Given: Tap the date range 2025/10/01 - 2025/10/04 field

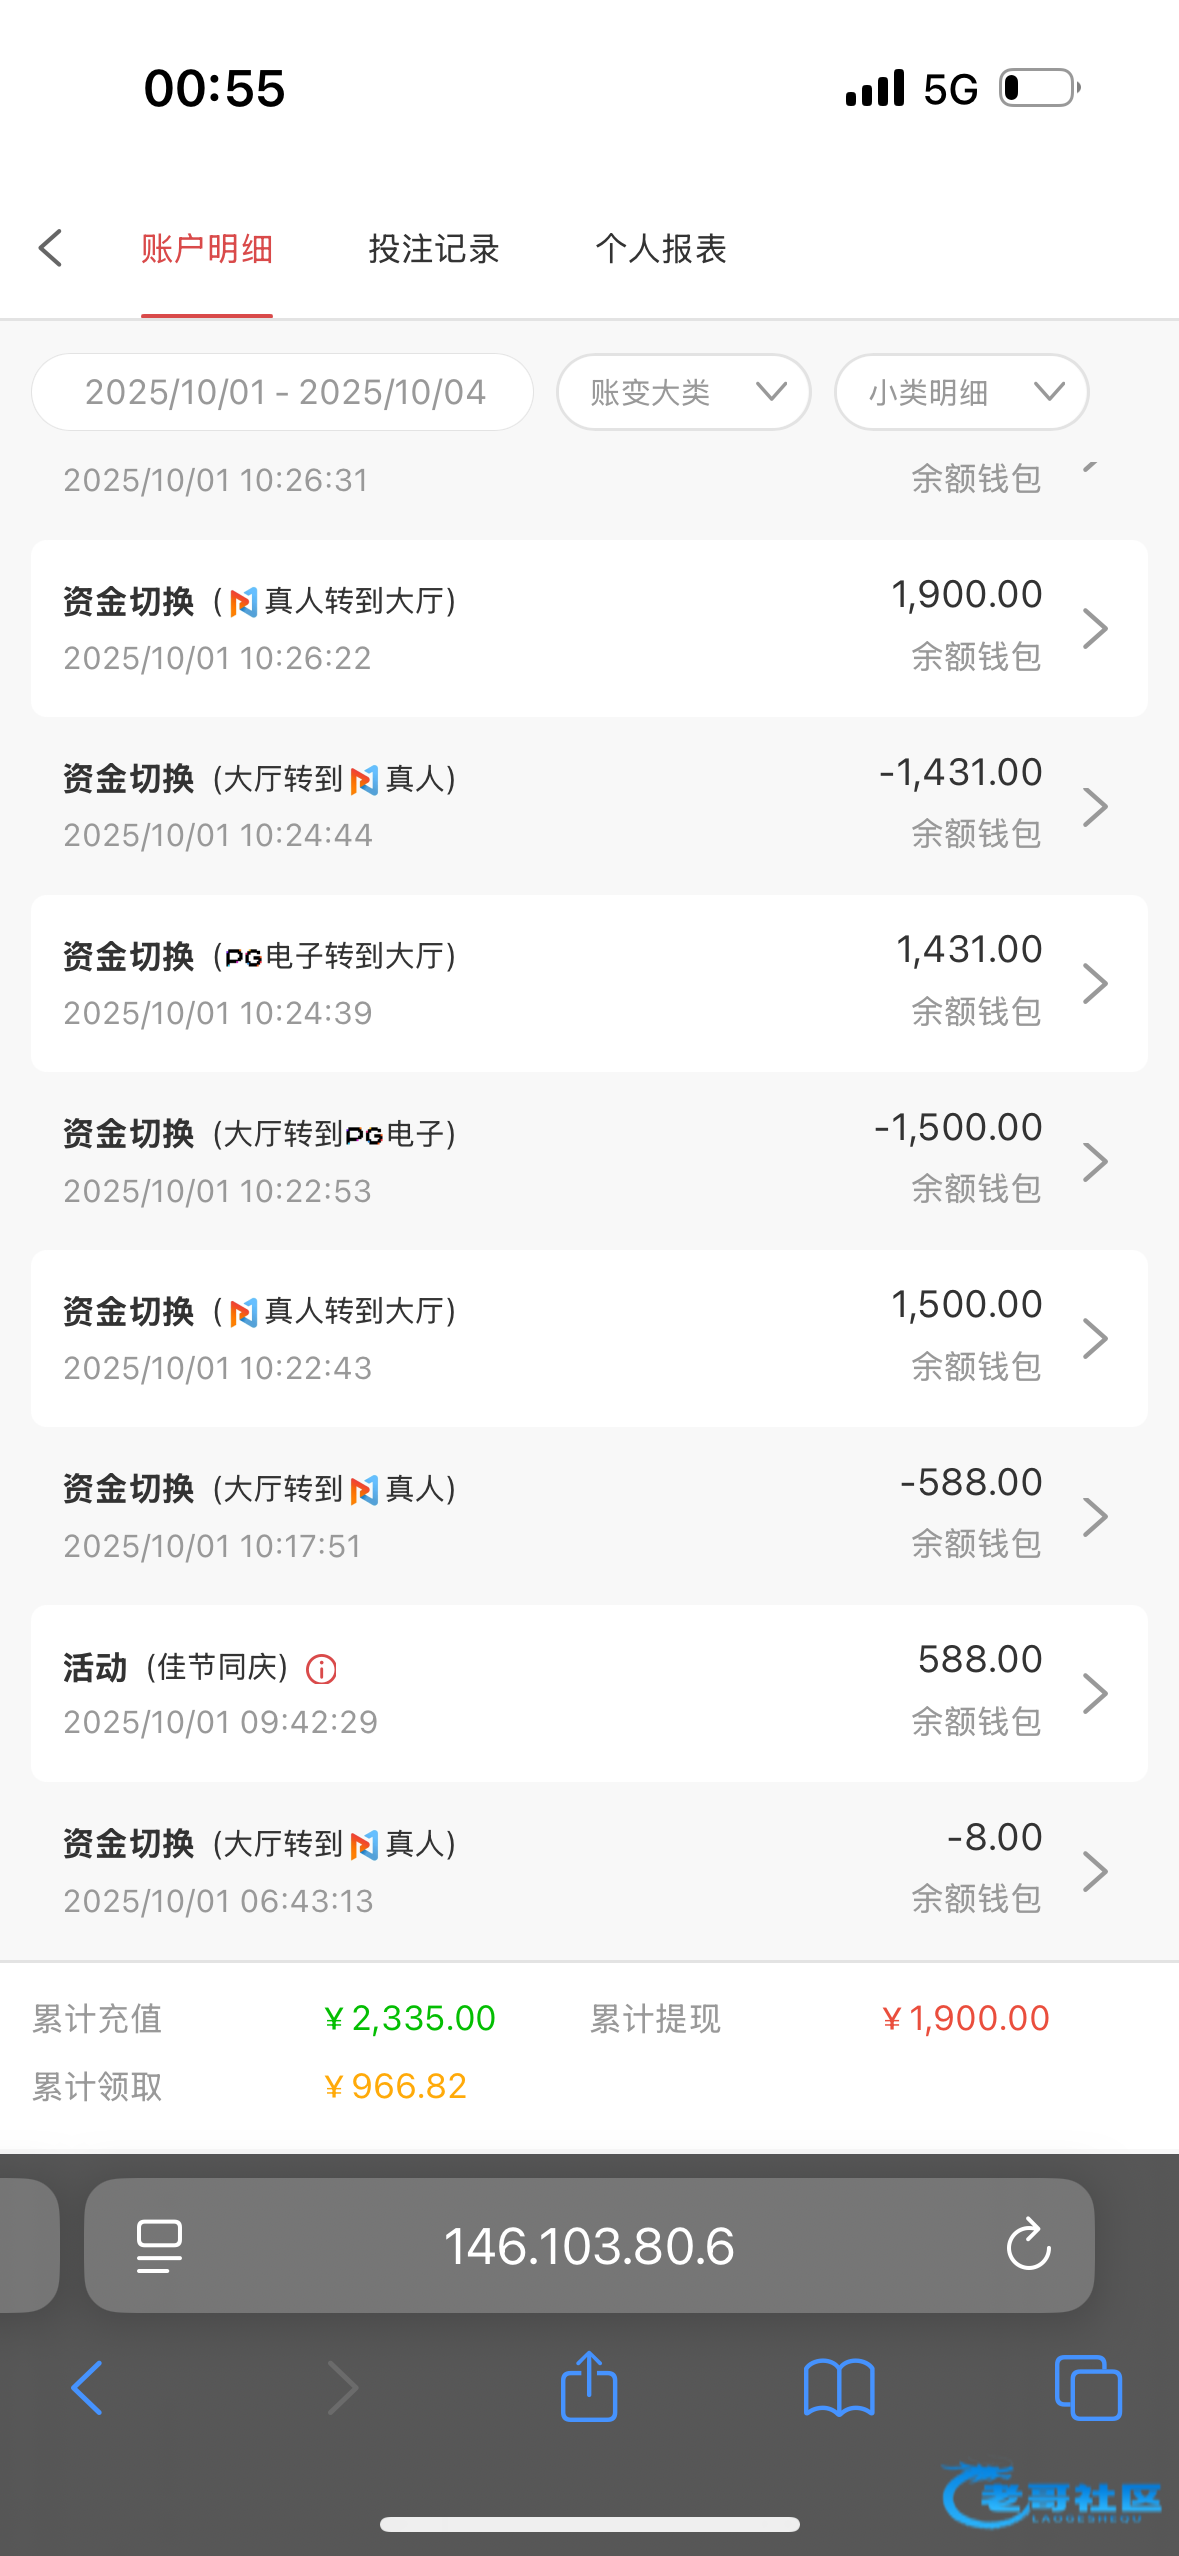Looking at the screenshot, I should coord(283,392).
